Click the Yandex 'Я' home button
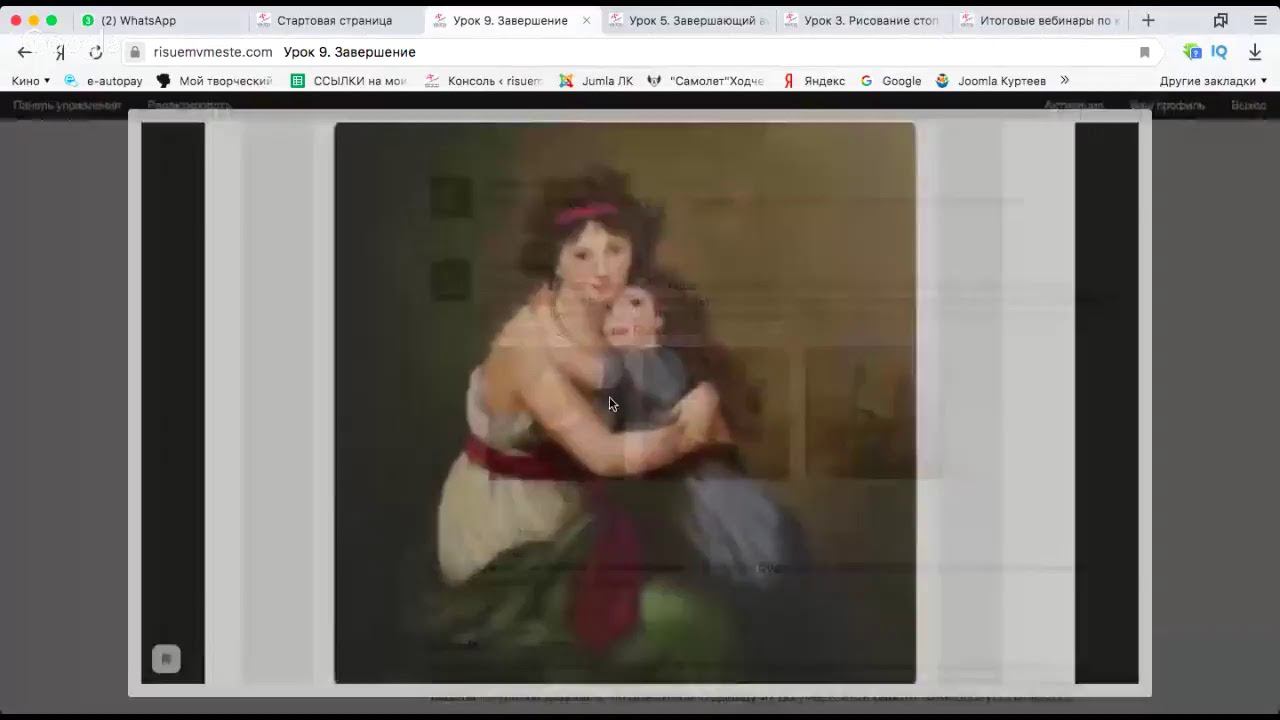1280x720 pixels. 60,52
